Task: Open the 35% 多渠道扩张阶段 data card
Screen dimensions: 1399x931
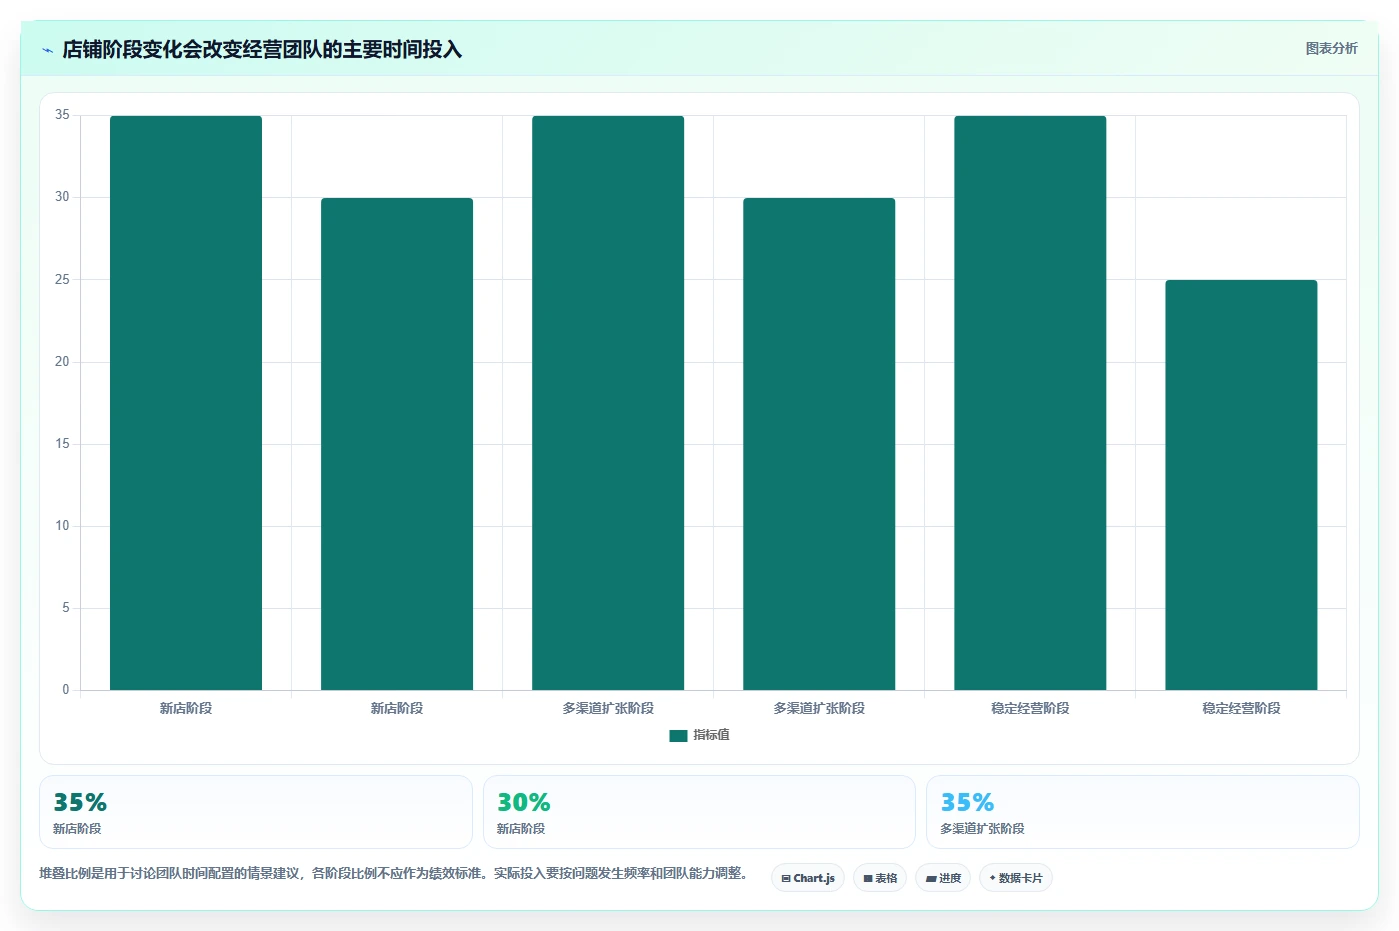Action: (1143, 812)
